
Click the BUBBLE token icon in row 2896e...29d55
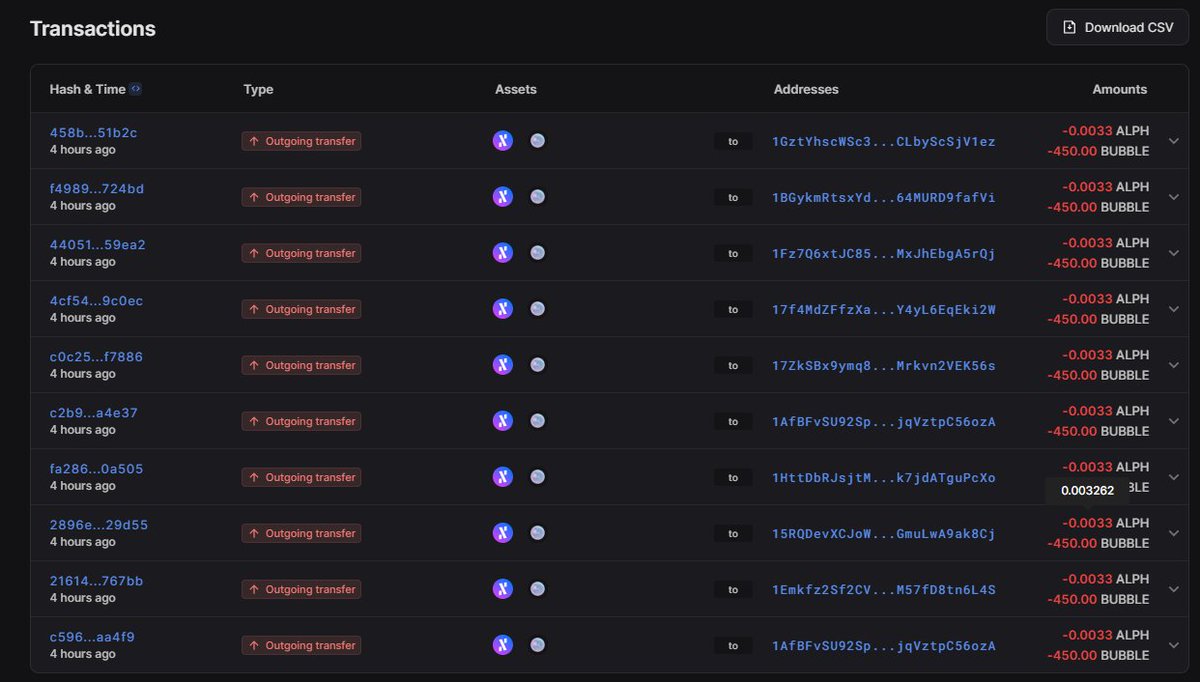pos(538,533)
